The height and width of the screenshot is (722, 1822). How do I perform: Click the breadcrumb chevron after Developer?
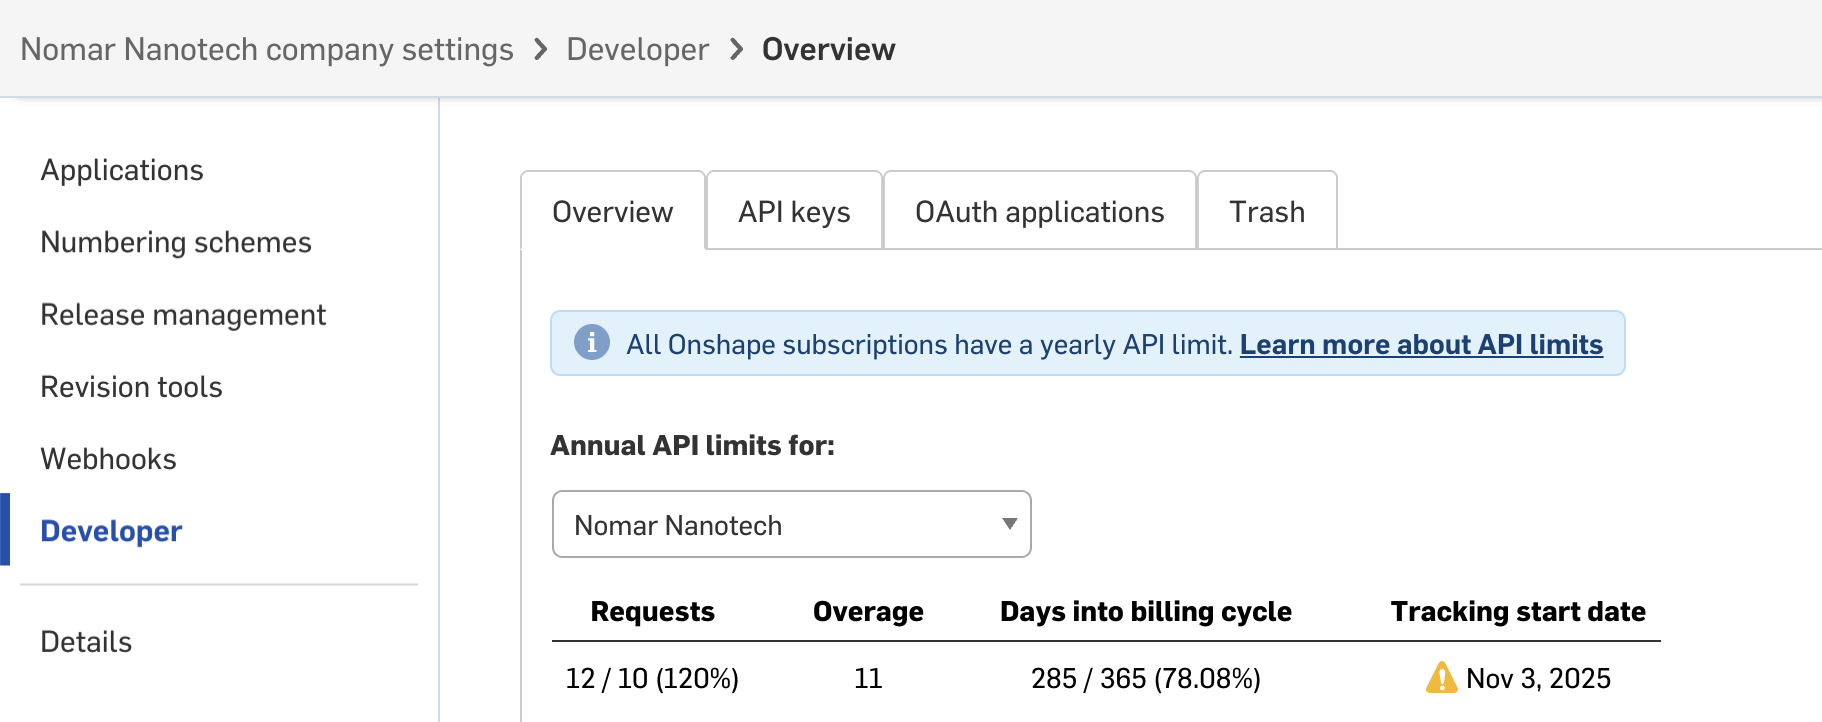coord(736,49)
